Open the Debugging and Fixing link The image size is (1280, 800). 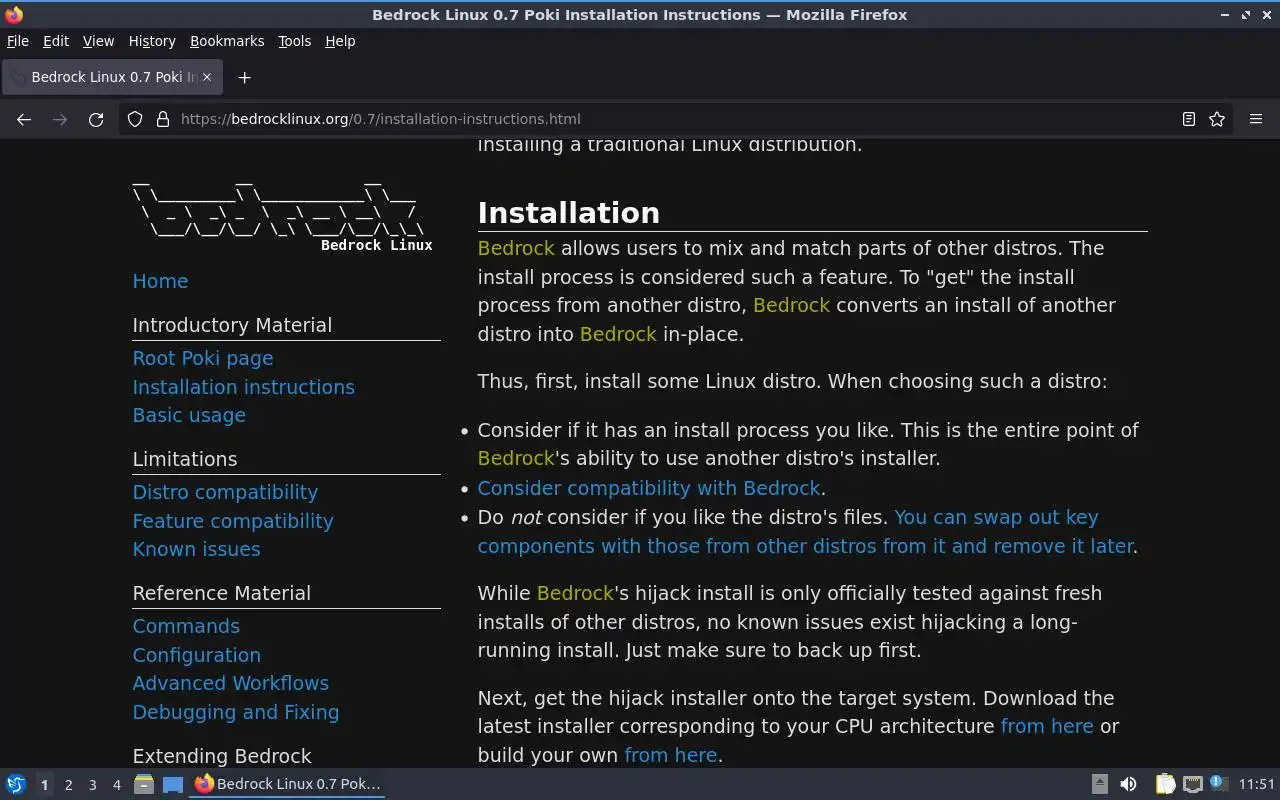(x=236, y=712)
